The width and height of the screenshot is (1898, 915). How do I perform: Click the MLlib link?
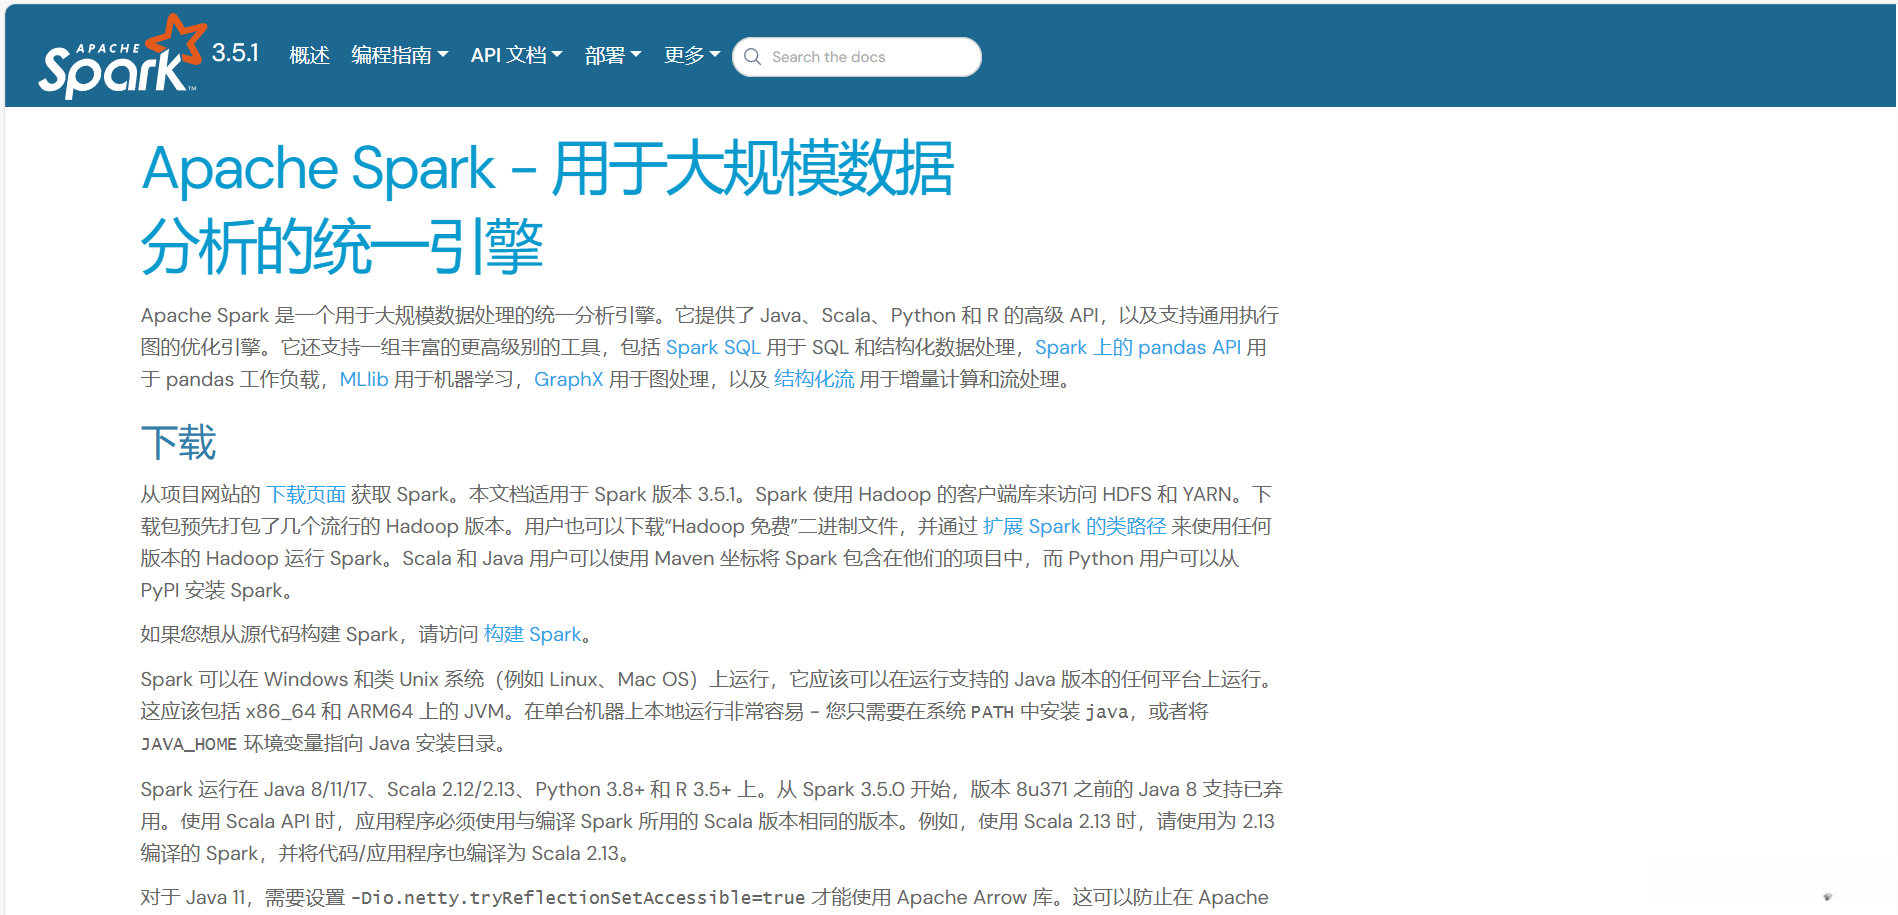click(x=362, y=379)
